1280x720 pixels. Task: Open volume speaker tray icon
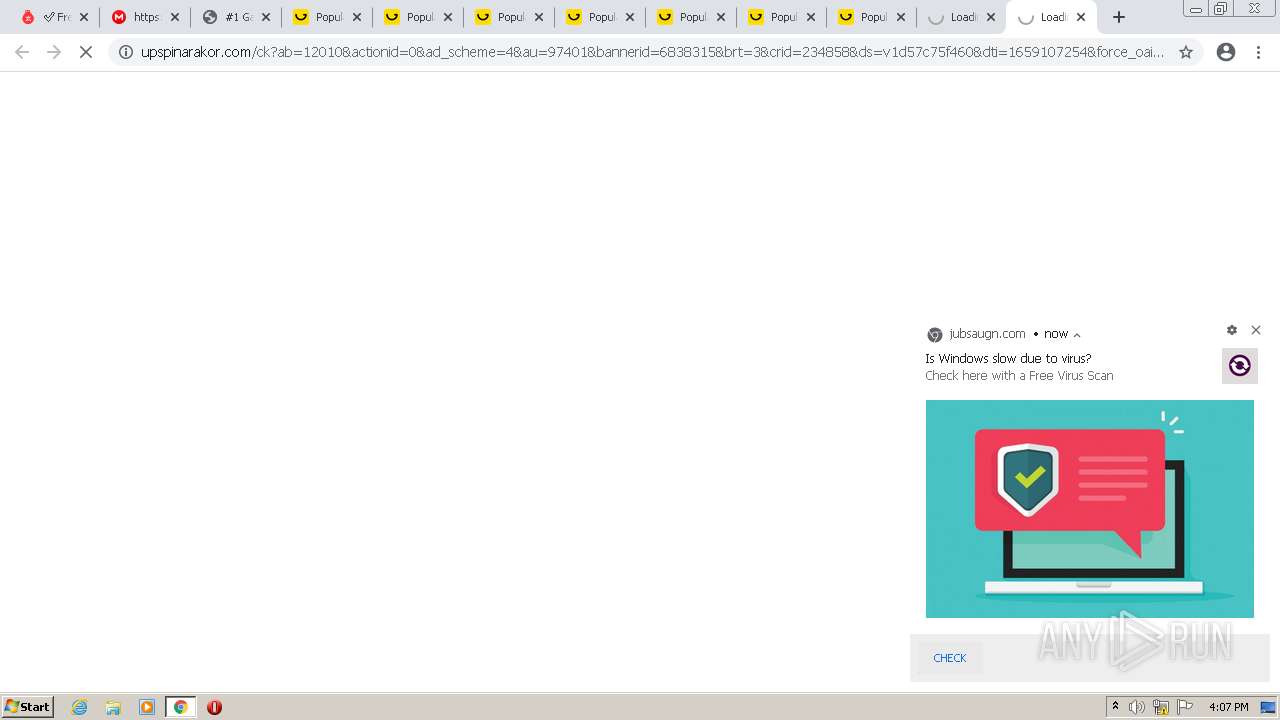[1137, 707]
